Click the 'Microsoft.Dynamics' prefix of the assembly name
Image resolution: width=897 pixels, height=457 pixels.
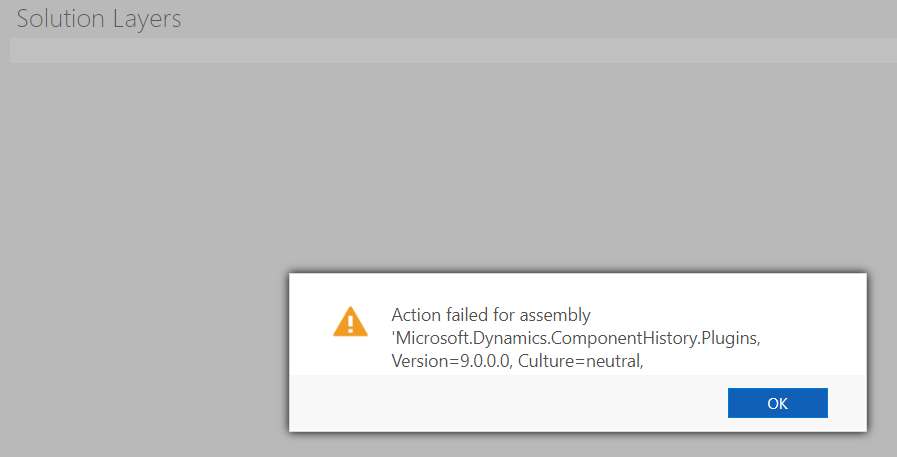470,339
